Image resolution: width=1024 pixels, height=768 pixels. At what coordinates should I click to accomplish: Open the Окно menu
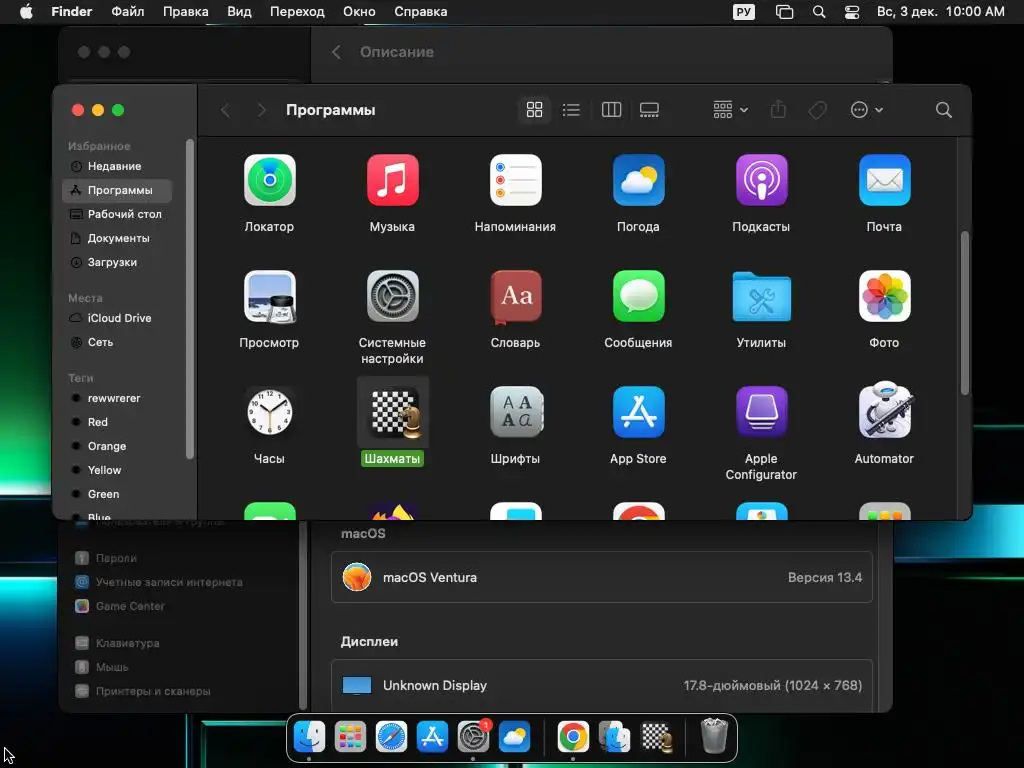click(359, 12)
